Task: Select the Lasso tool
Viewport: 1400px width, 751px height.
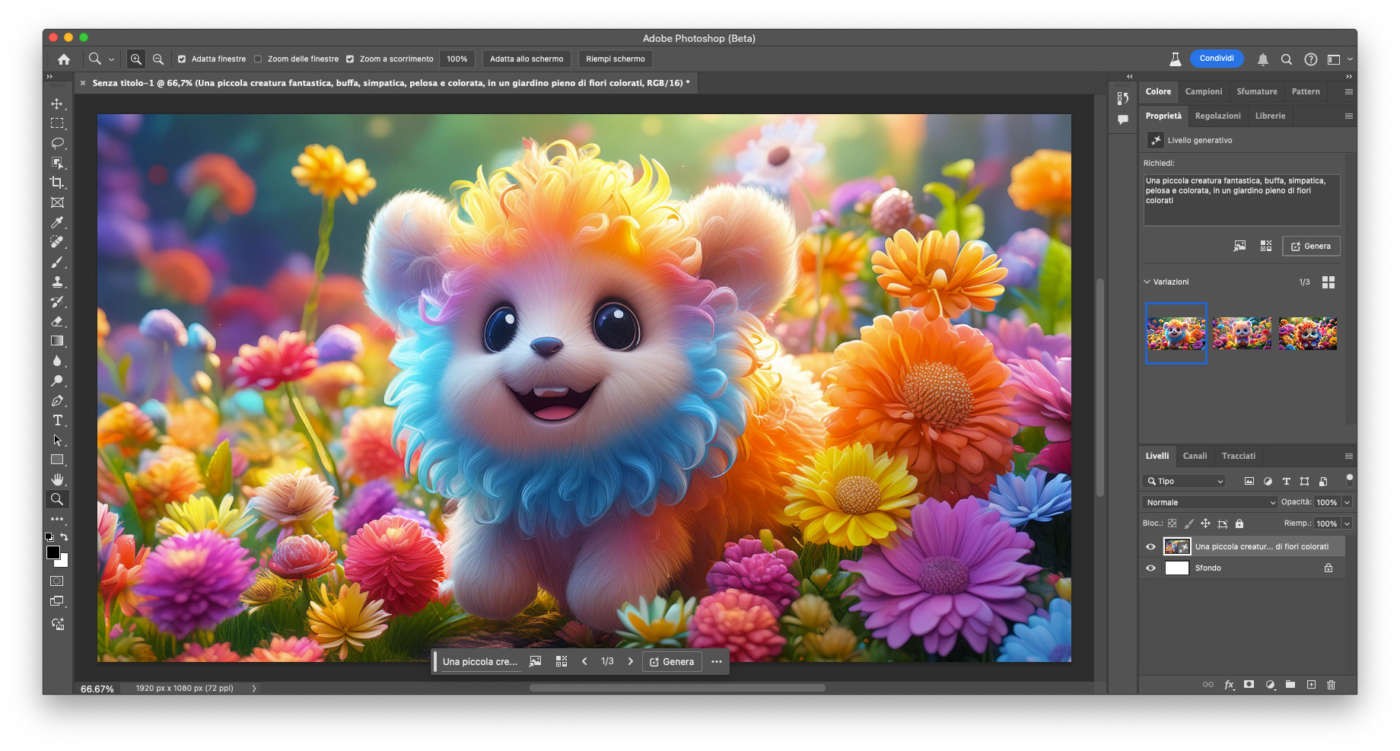Action: pos(57,143)
